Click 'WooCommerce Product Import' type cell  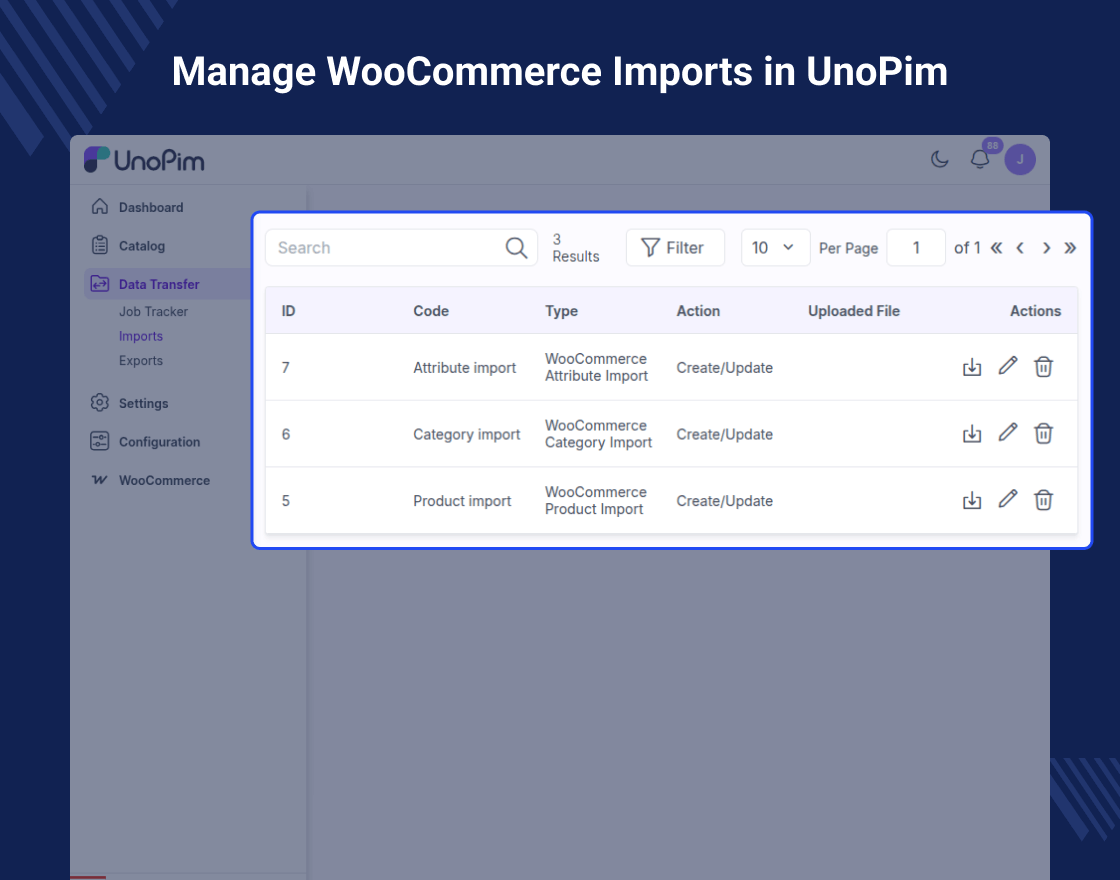pyautogui.click(x=596, y=500)
